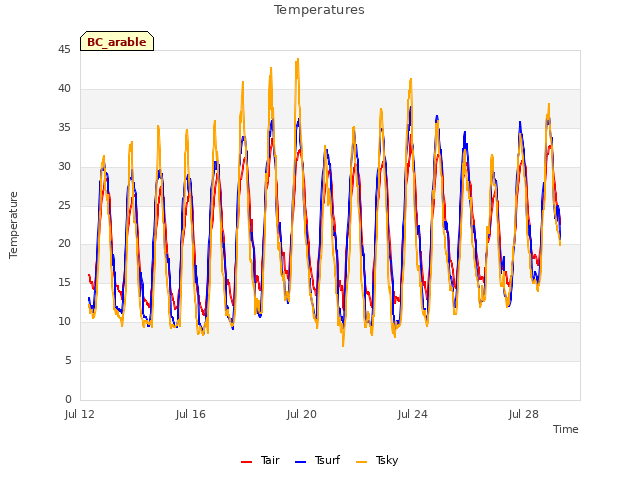Click the red Tair legend swatch

246,462
